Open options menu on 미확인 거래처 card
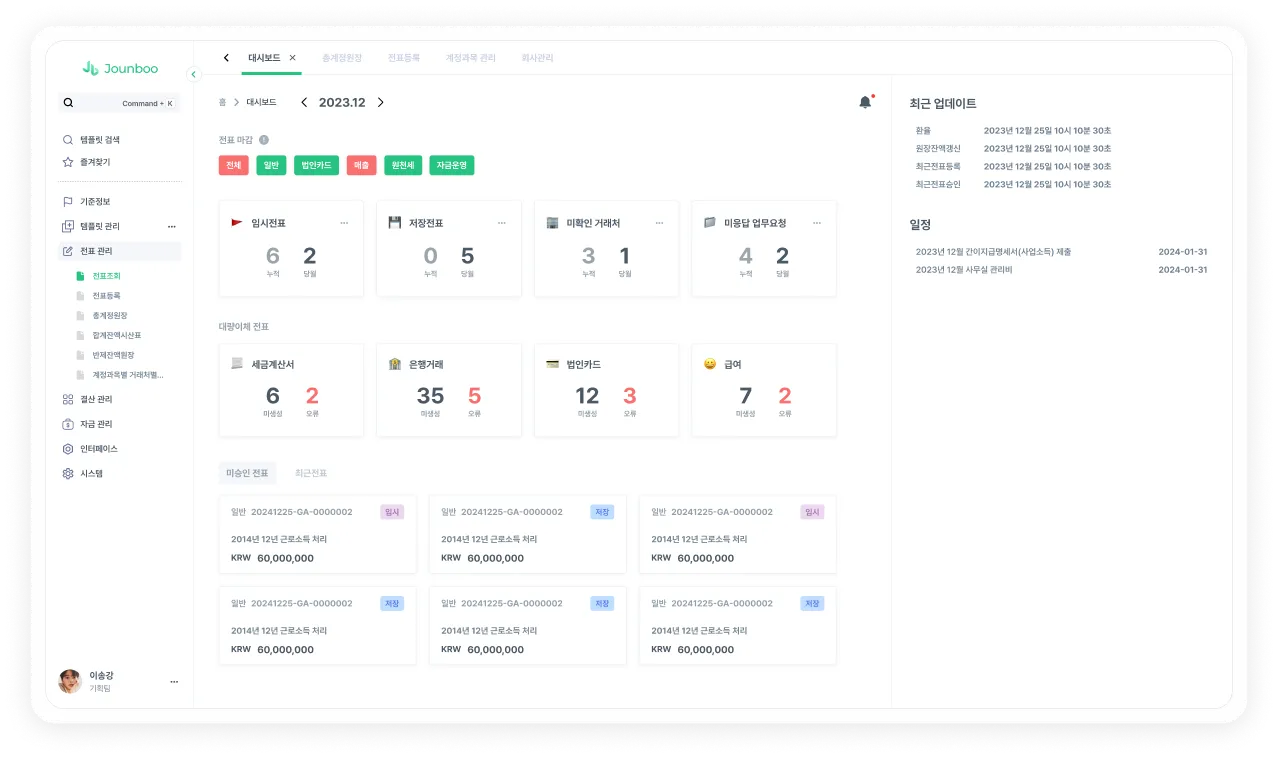This screenshot has width=1278, height=758. tap(659, 223)
